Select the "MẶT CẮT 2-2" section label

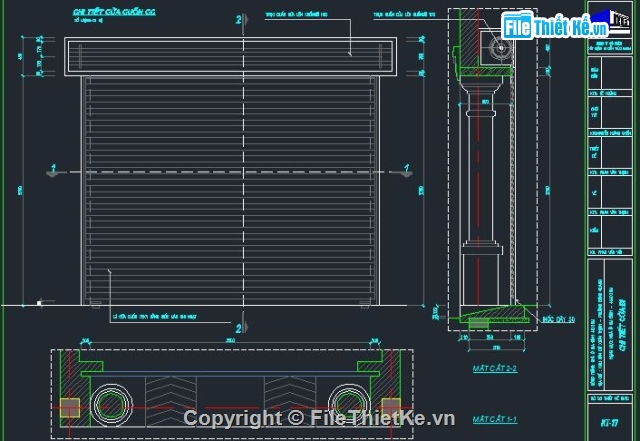[495, 369]
